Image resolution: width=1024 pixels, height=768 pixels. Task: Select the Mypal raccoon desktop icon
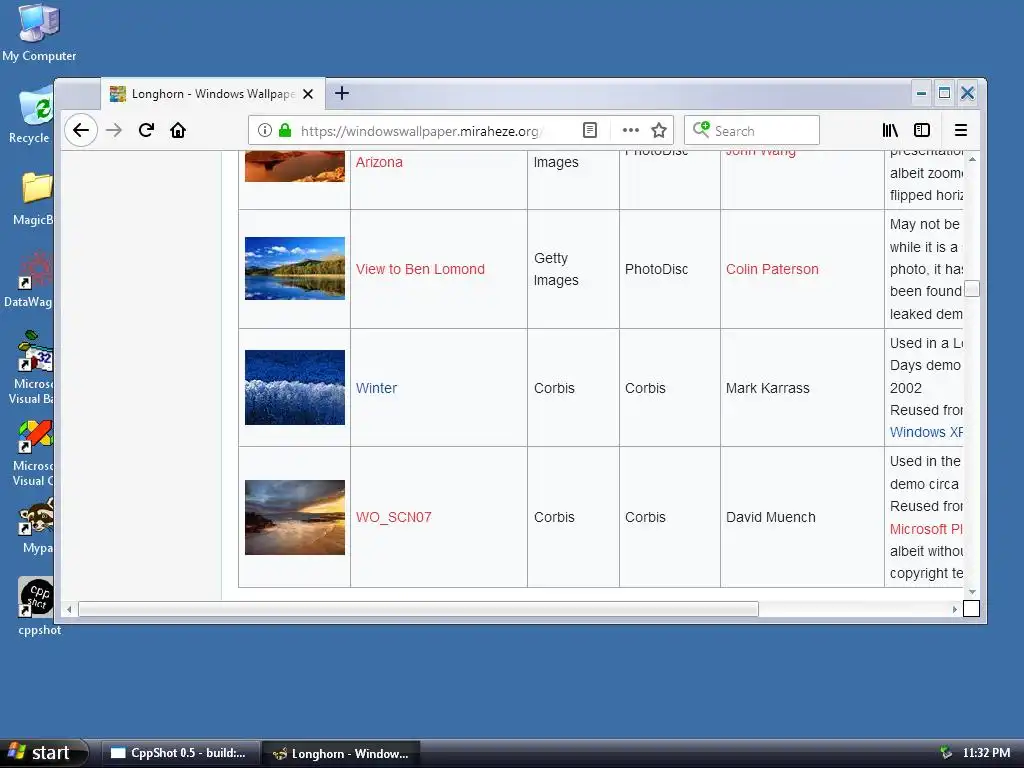coord(37,525)
